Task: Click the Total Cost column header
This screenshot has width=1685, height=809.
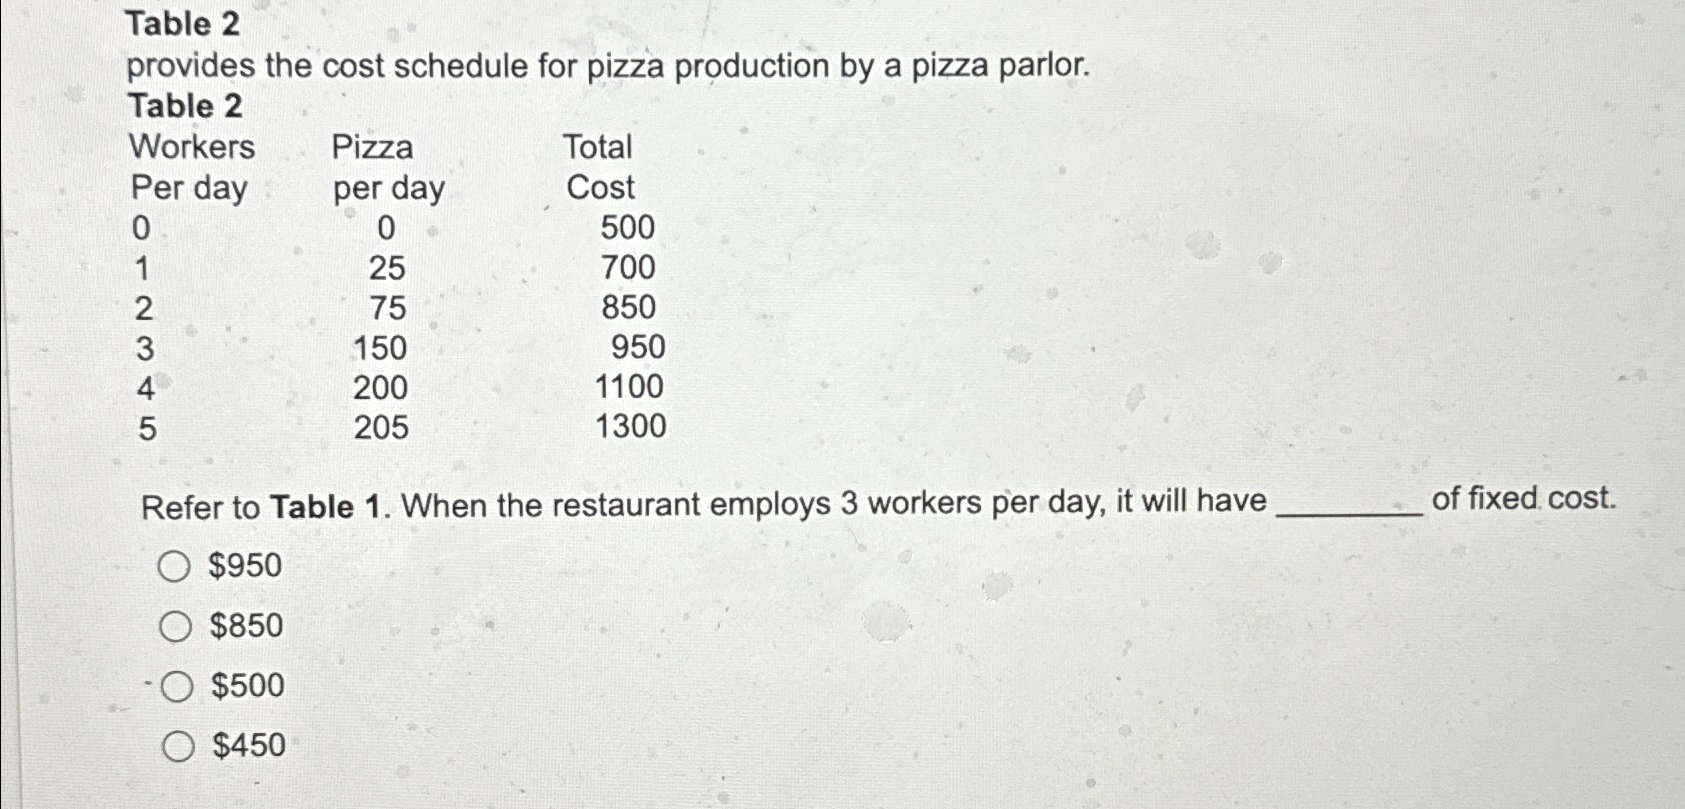Action: coord(596,168)
